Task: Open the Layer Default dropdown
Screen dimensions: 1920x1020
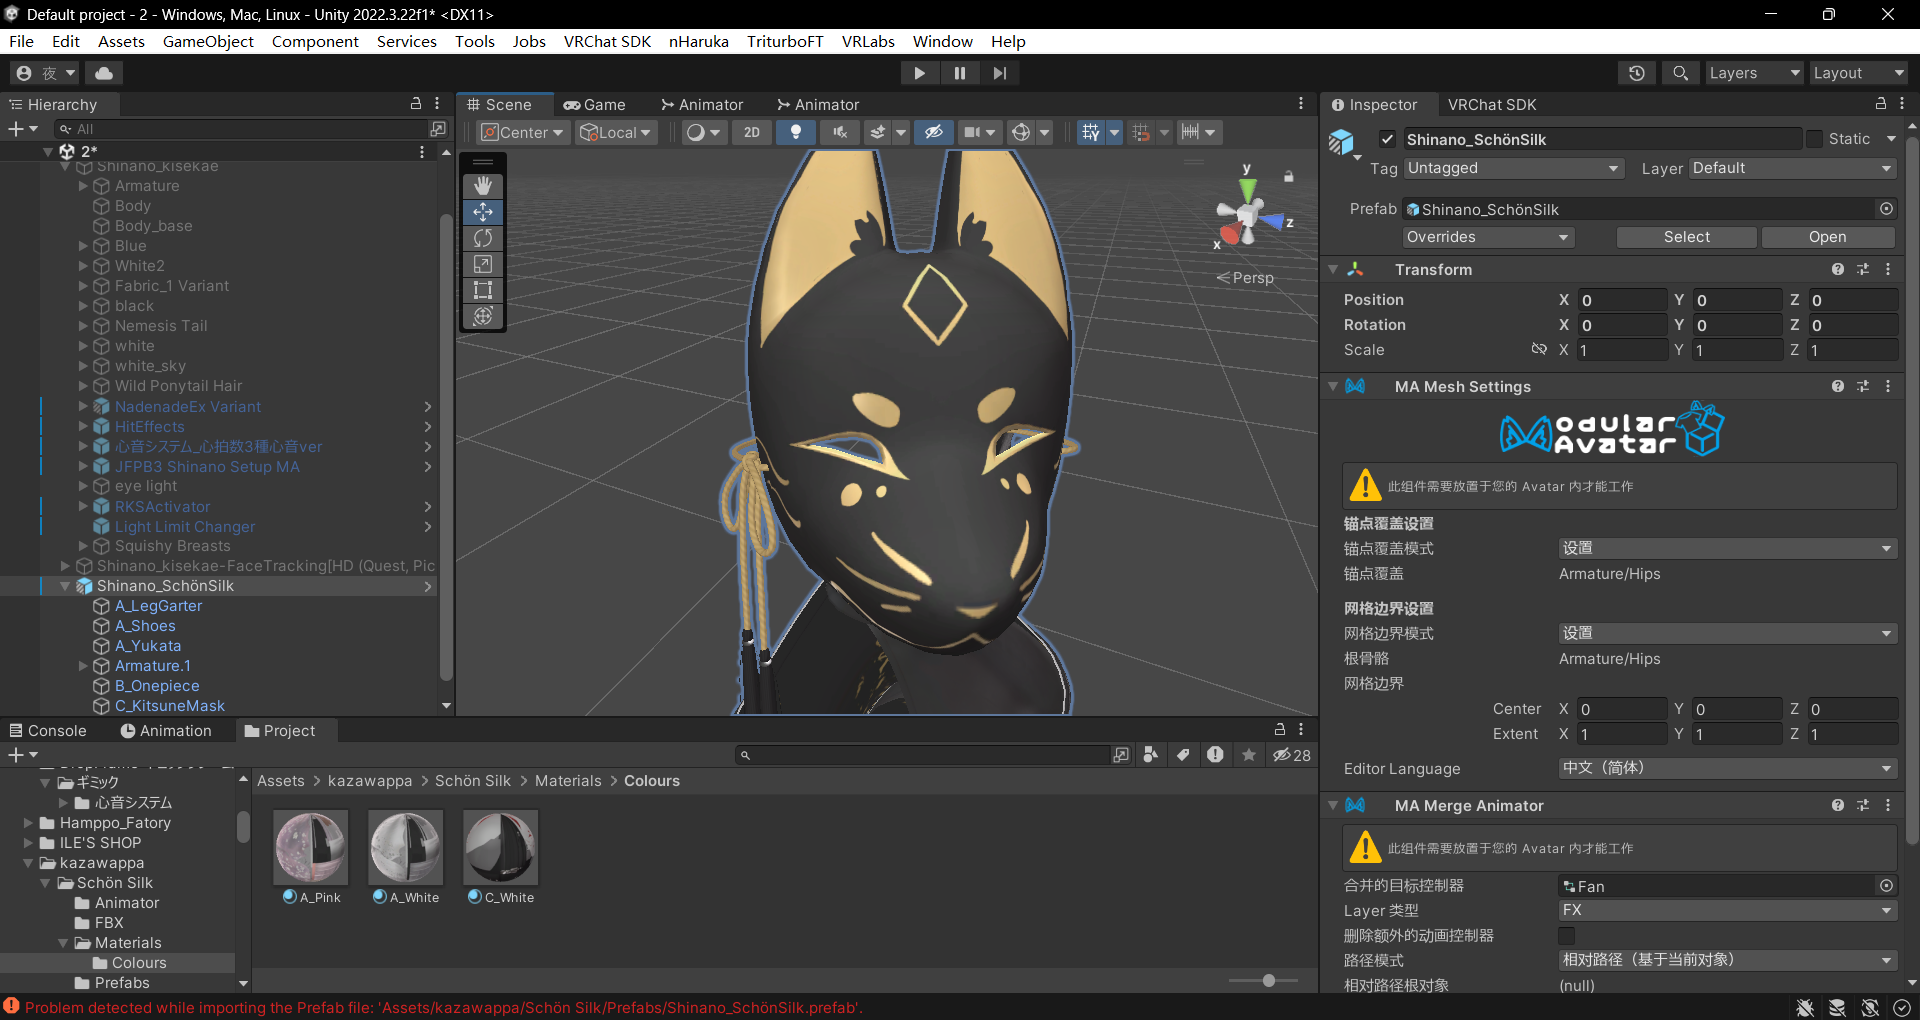Action: 1792,168
